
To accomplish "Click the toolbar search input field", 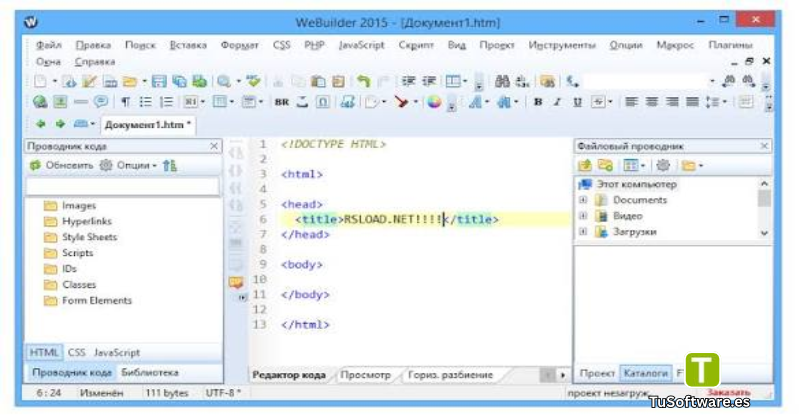I will click(x=645, y=82).
